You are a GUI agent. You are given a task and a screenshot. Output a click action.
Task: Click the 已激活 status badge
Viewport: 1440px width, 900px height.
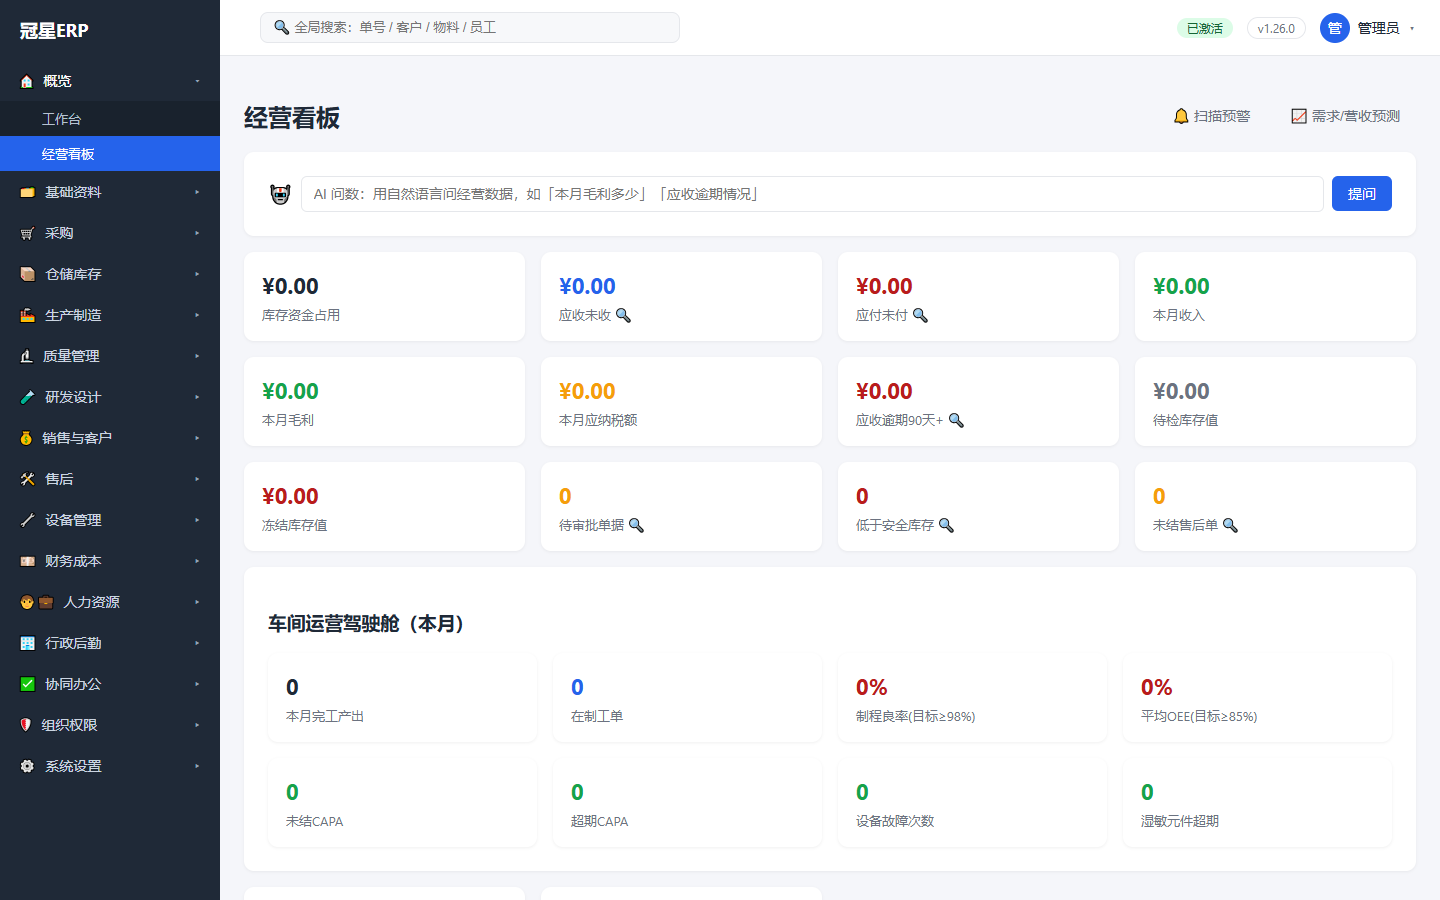click(x=1205, y=28)
